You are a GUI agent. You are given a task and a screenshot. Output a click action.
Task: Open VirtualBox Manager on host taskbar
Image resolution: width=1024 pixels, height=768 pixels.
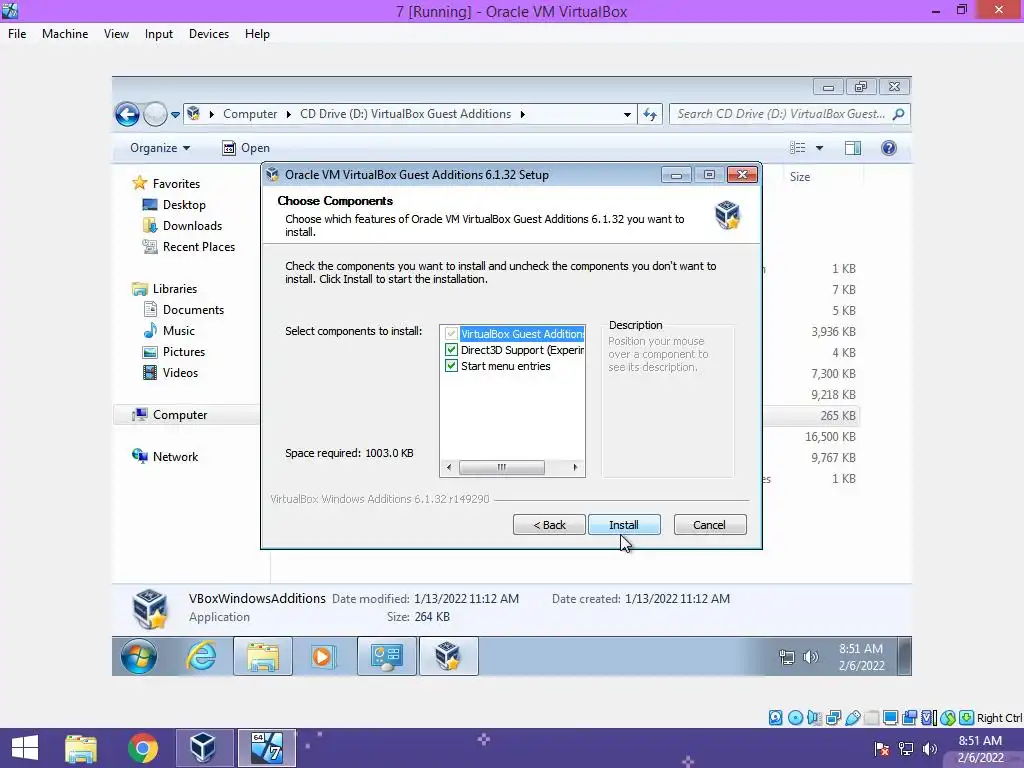[202, 748]
